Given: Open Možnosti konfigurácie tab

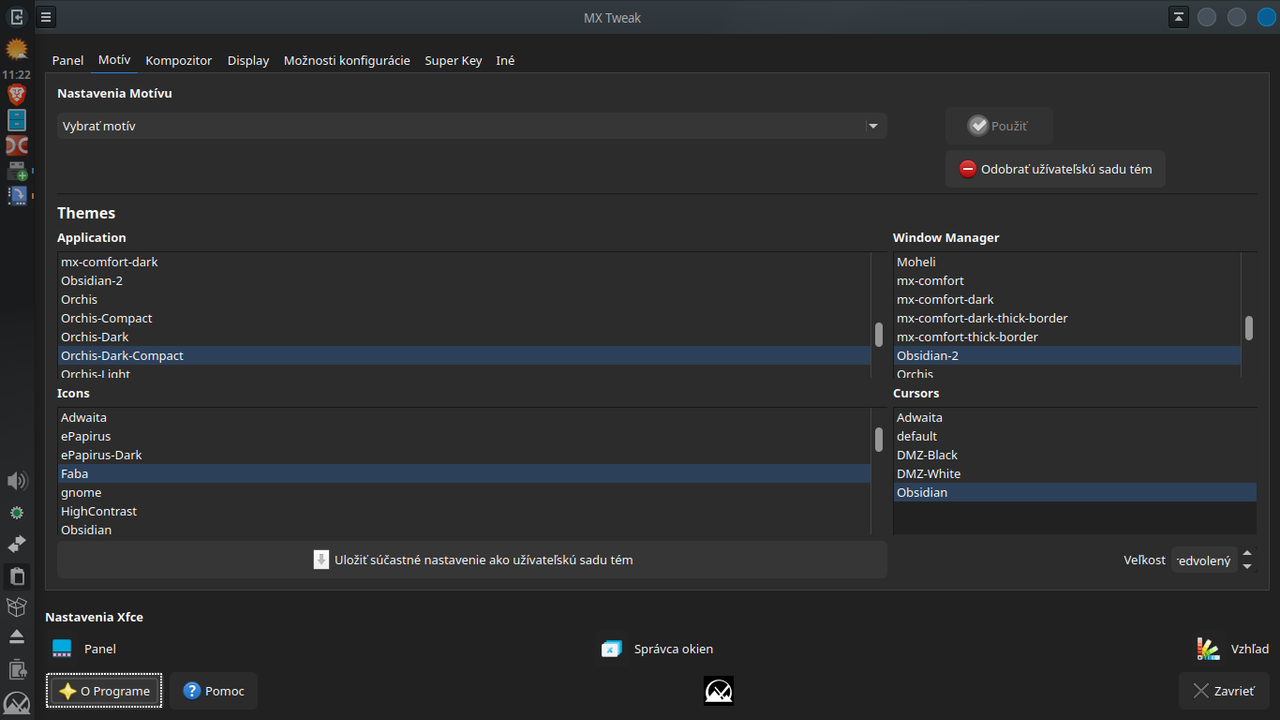Looking at the screenshot, I should (x=347, y=60).
